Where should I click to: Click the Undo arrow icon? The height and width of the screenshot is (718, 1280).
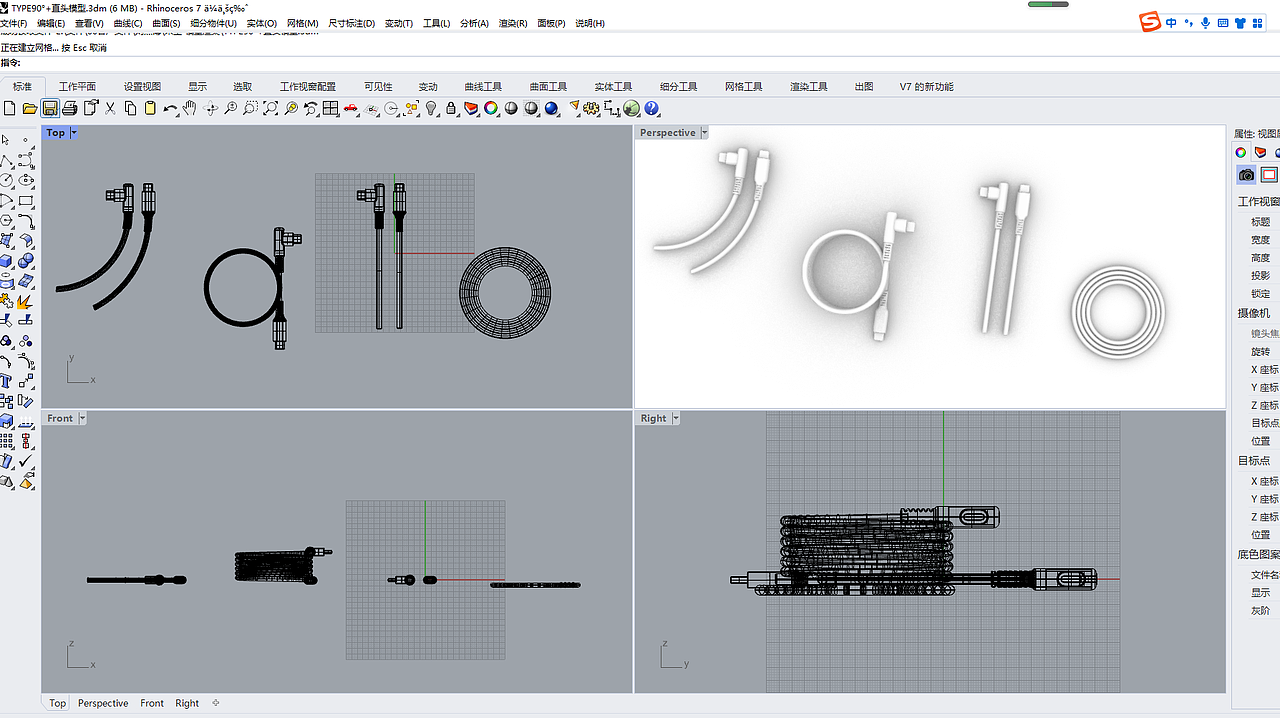coord(170,108)
